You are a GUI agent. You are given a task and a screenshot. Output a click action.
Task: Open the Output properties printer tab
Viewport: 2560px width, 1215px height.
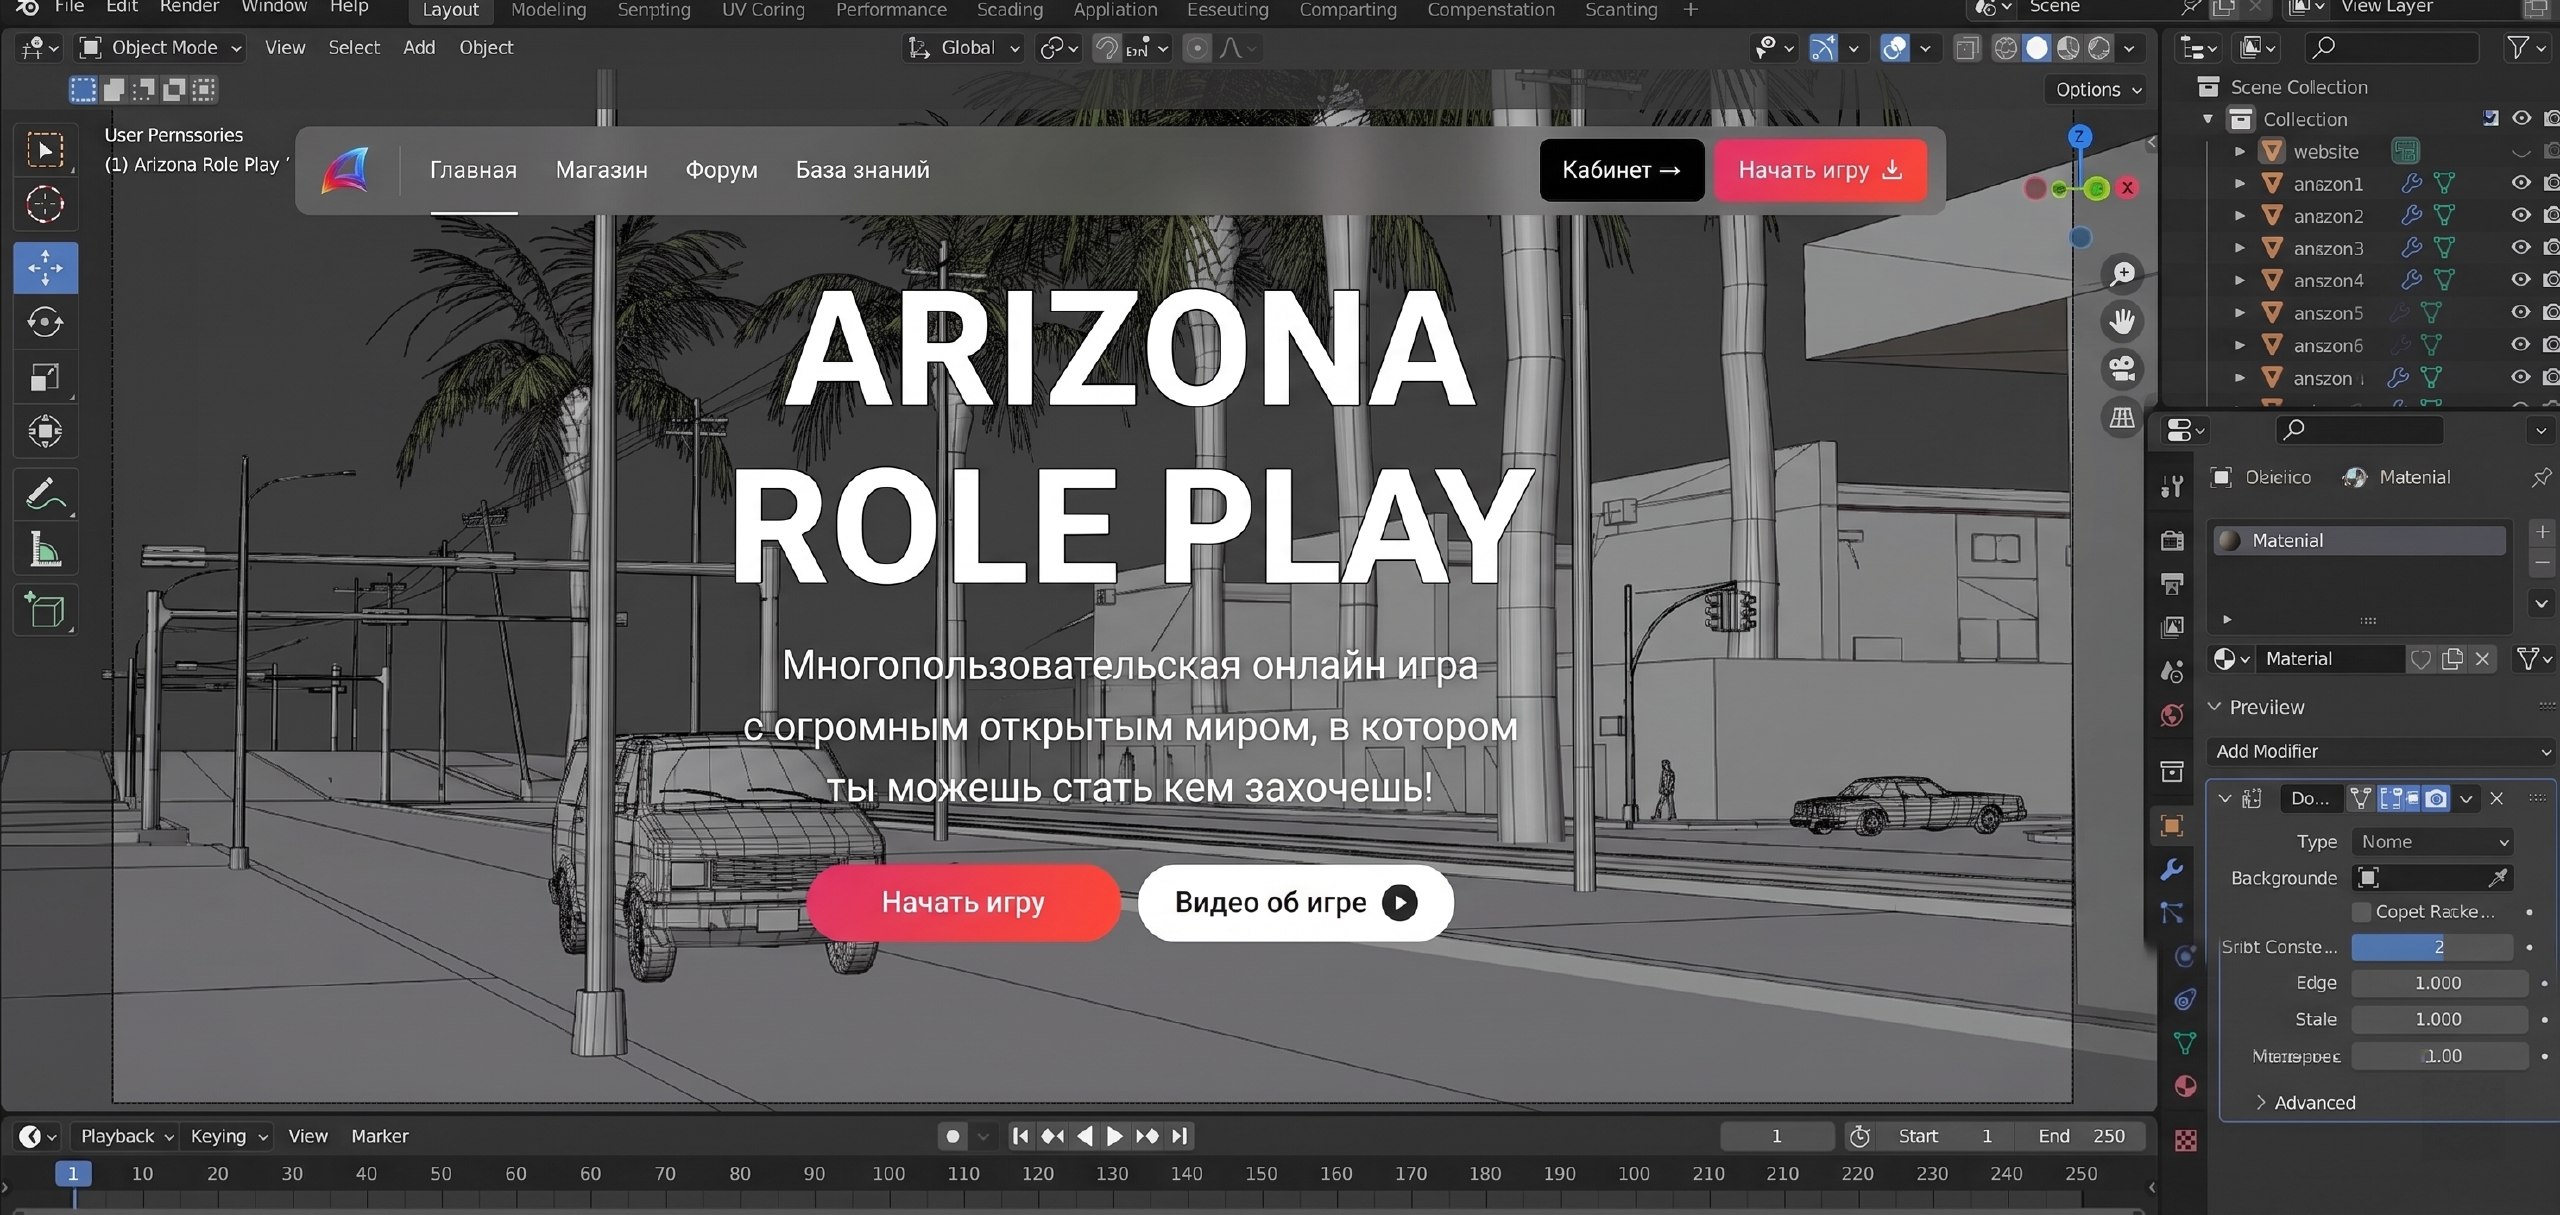[2172, 583]
